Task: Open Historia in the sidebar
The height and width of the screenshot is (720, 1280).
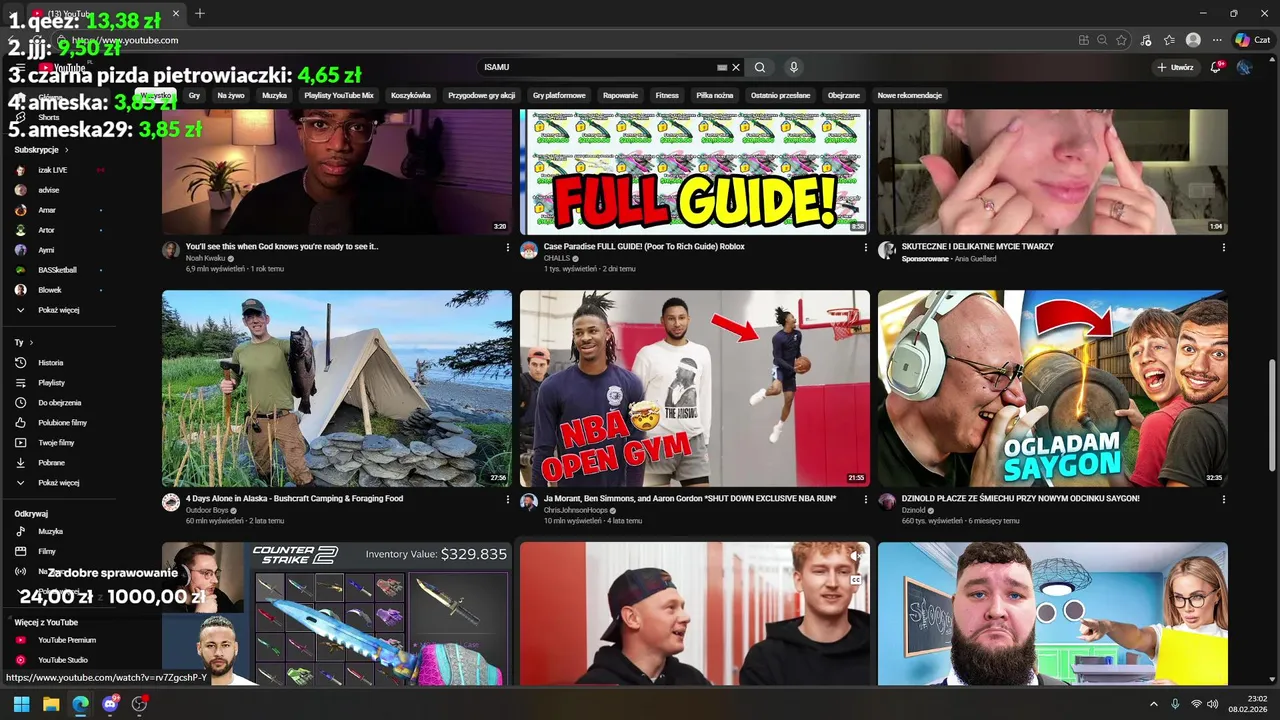Action: pos(51,363)
